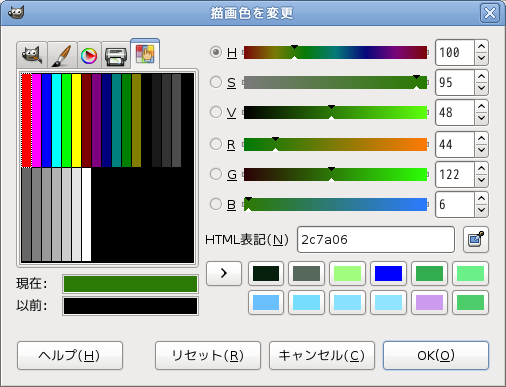Select the R red radio button
Screen dimensions: 506x387
(x=216, y=144)
